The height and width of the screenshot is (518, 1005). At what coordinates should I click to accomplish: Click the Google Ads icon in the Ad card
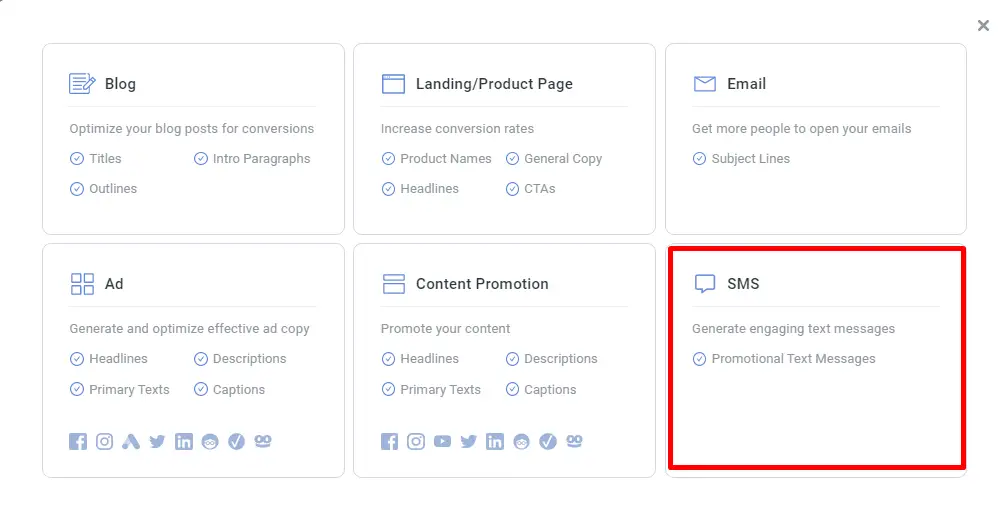[131, 441]
